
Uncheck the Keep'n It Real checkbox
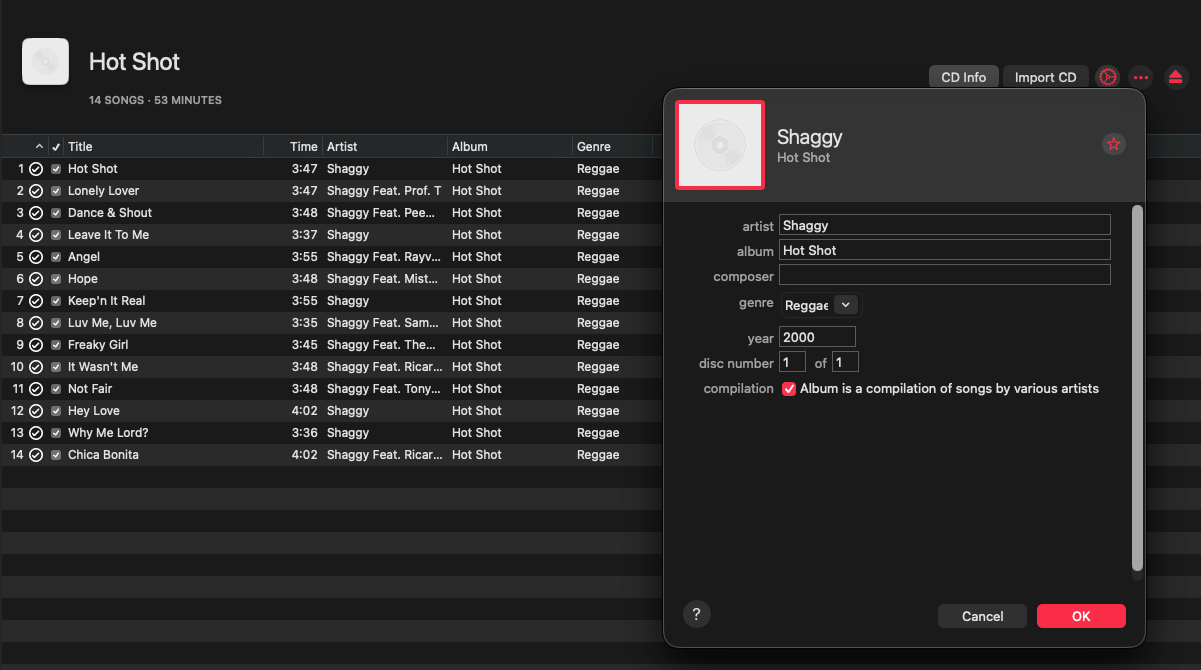click(x=56, y=301)
